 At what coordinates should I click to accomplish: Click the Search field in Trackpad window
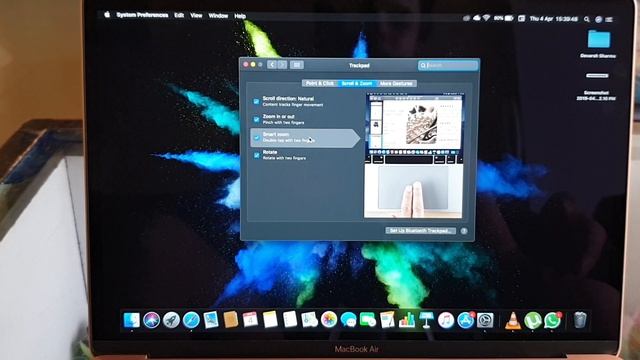coord(448,65)
